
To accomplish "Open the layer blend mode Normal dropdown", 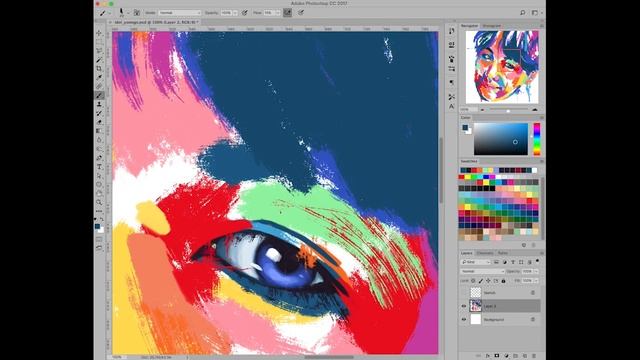I will (x=482, y=271).
